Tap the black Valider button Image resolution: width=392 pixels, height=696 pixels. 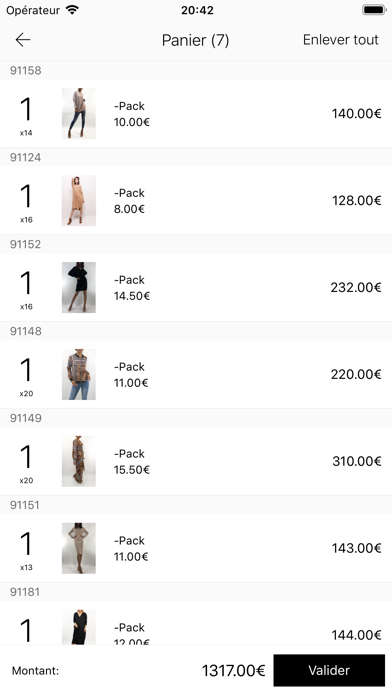(329, 670)
